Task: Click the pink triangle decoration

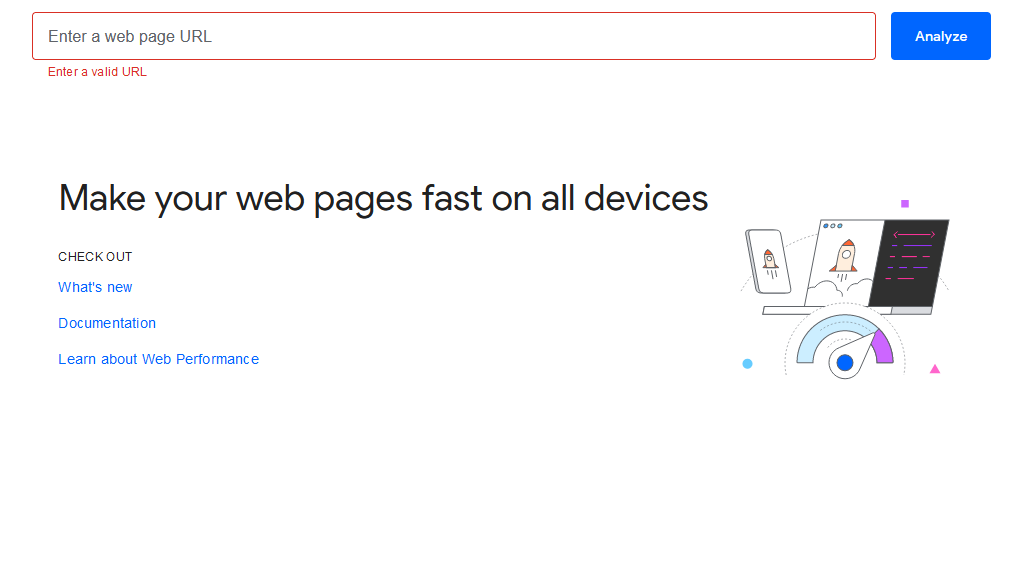Action: [935, 369]
